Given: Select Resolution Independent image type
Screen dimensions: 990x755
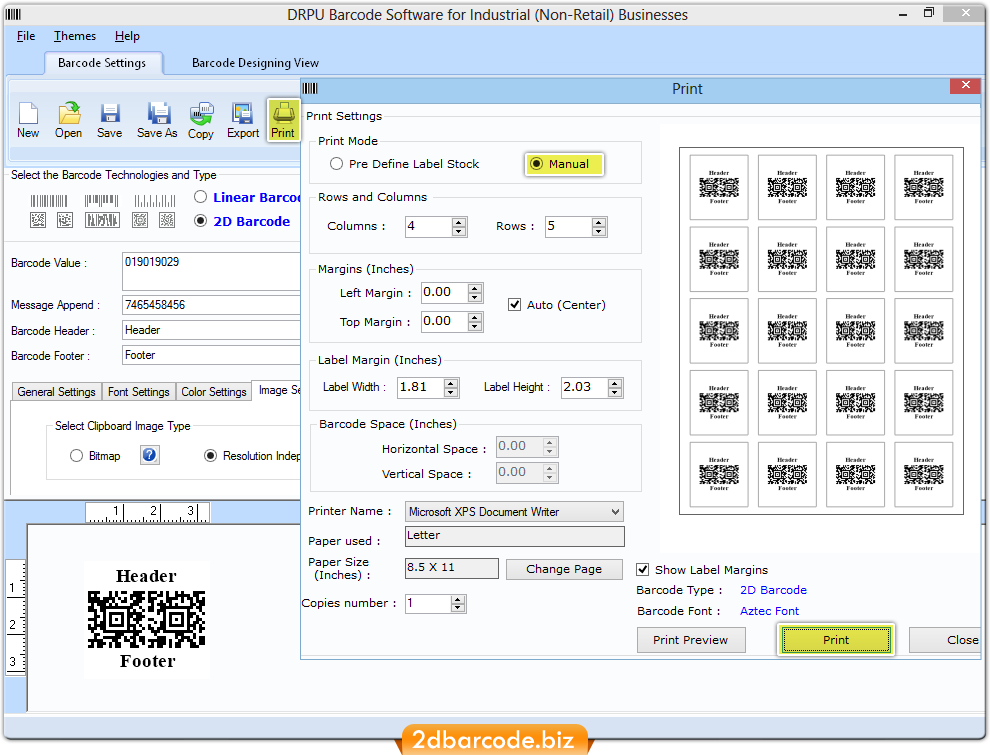Looking at the screenshot, I should 211,456.
